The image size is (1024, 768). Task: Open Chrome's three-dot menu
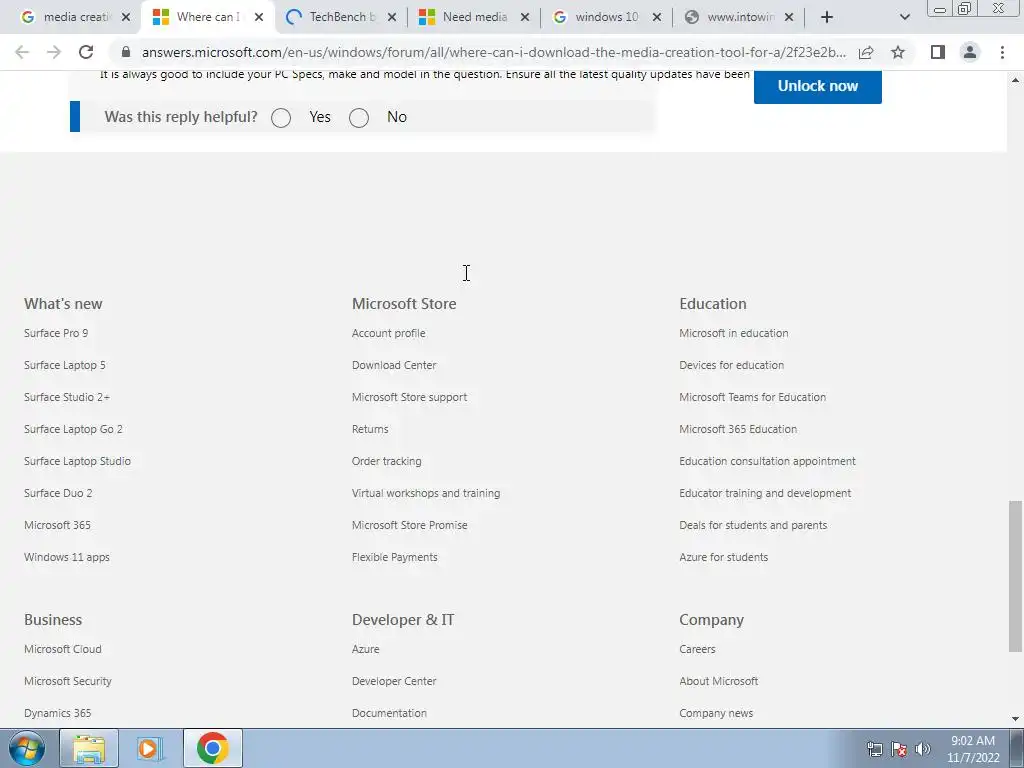(1002, 52)
